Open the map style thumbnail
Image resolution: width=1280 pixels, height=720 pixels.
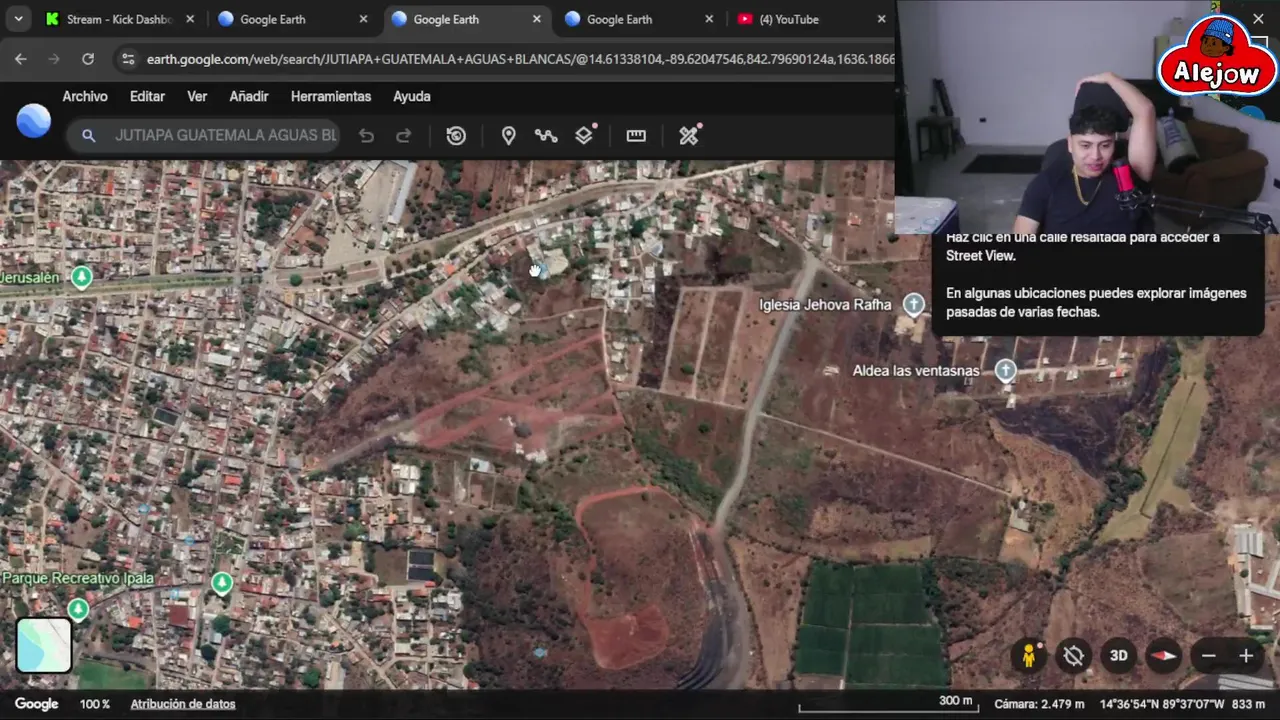[44, 645]
